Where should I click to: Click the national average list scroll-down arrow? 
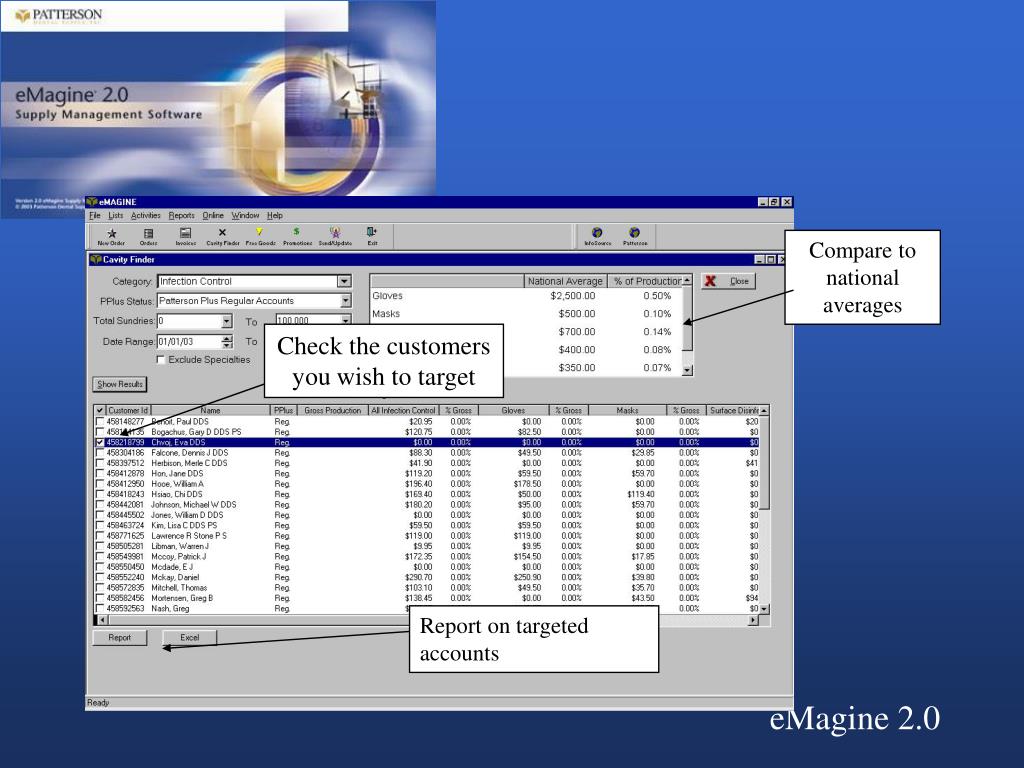(x=687, y=370)
